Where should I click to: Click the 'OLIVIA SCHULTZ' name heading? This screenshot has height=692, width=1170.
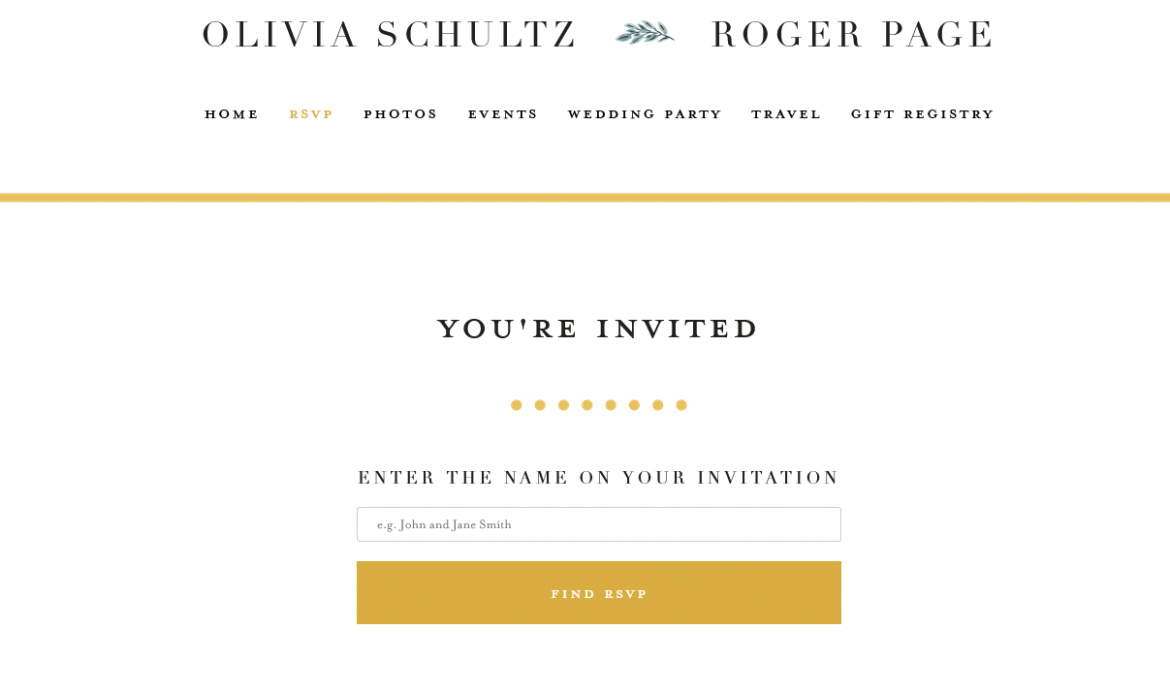tap(389, 33)
